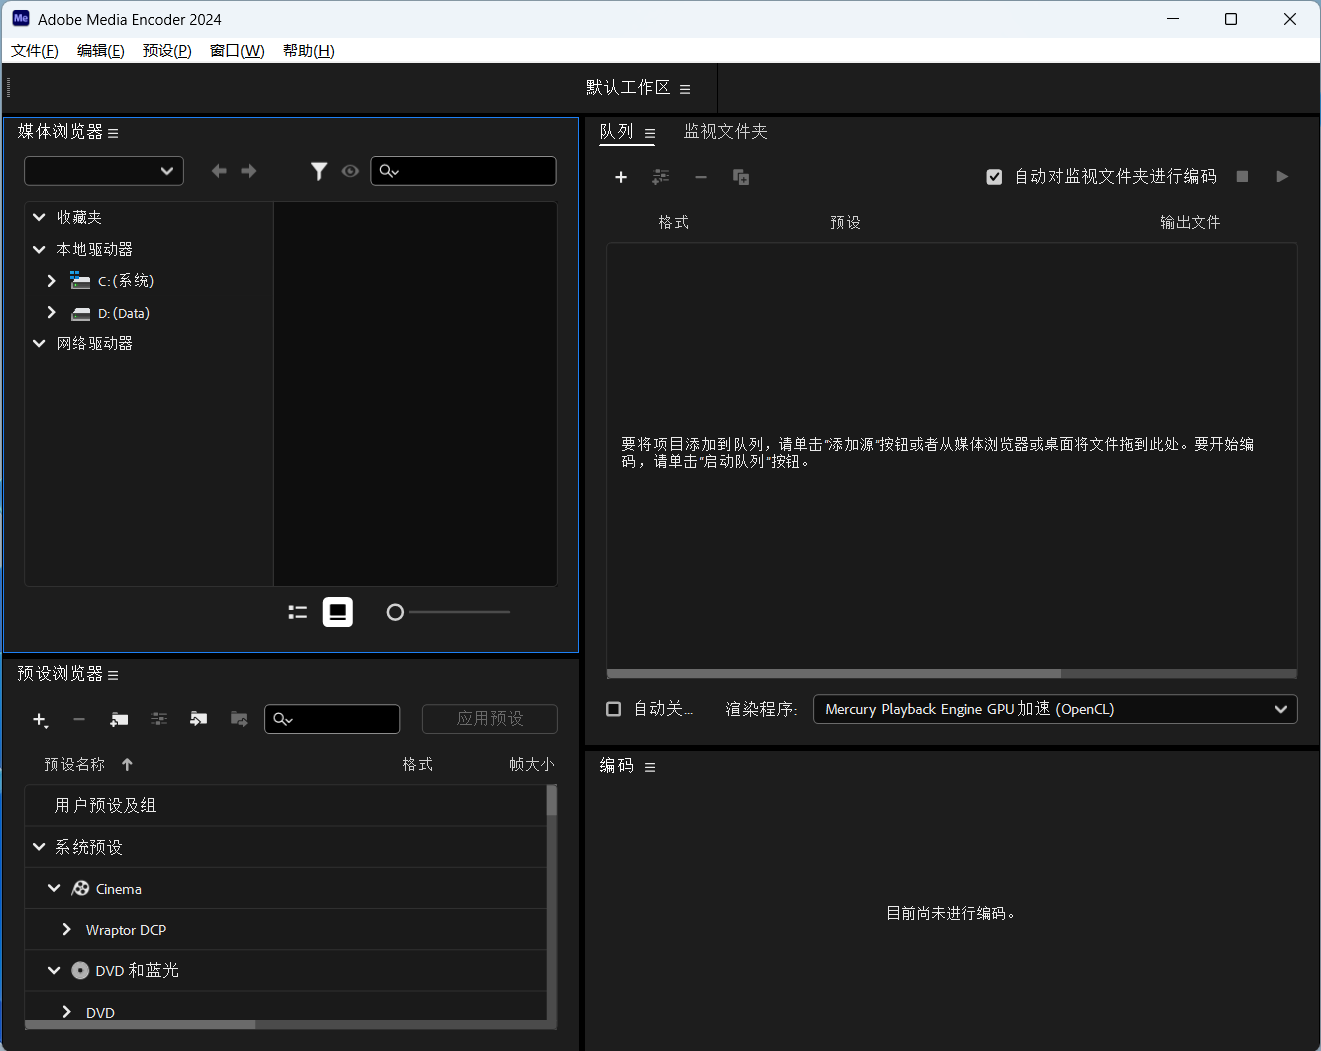
Task: Open the 编辑(E) menu
Action: [101, 51]
